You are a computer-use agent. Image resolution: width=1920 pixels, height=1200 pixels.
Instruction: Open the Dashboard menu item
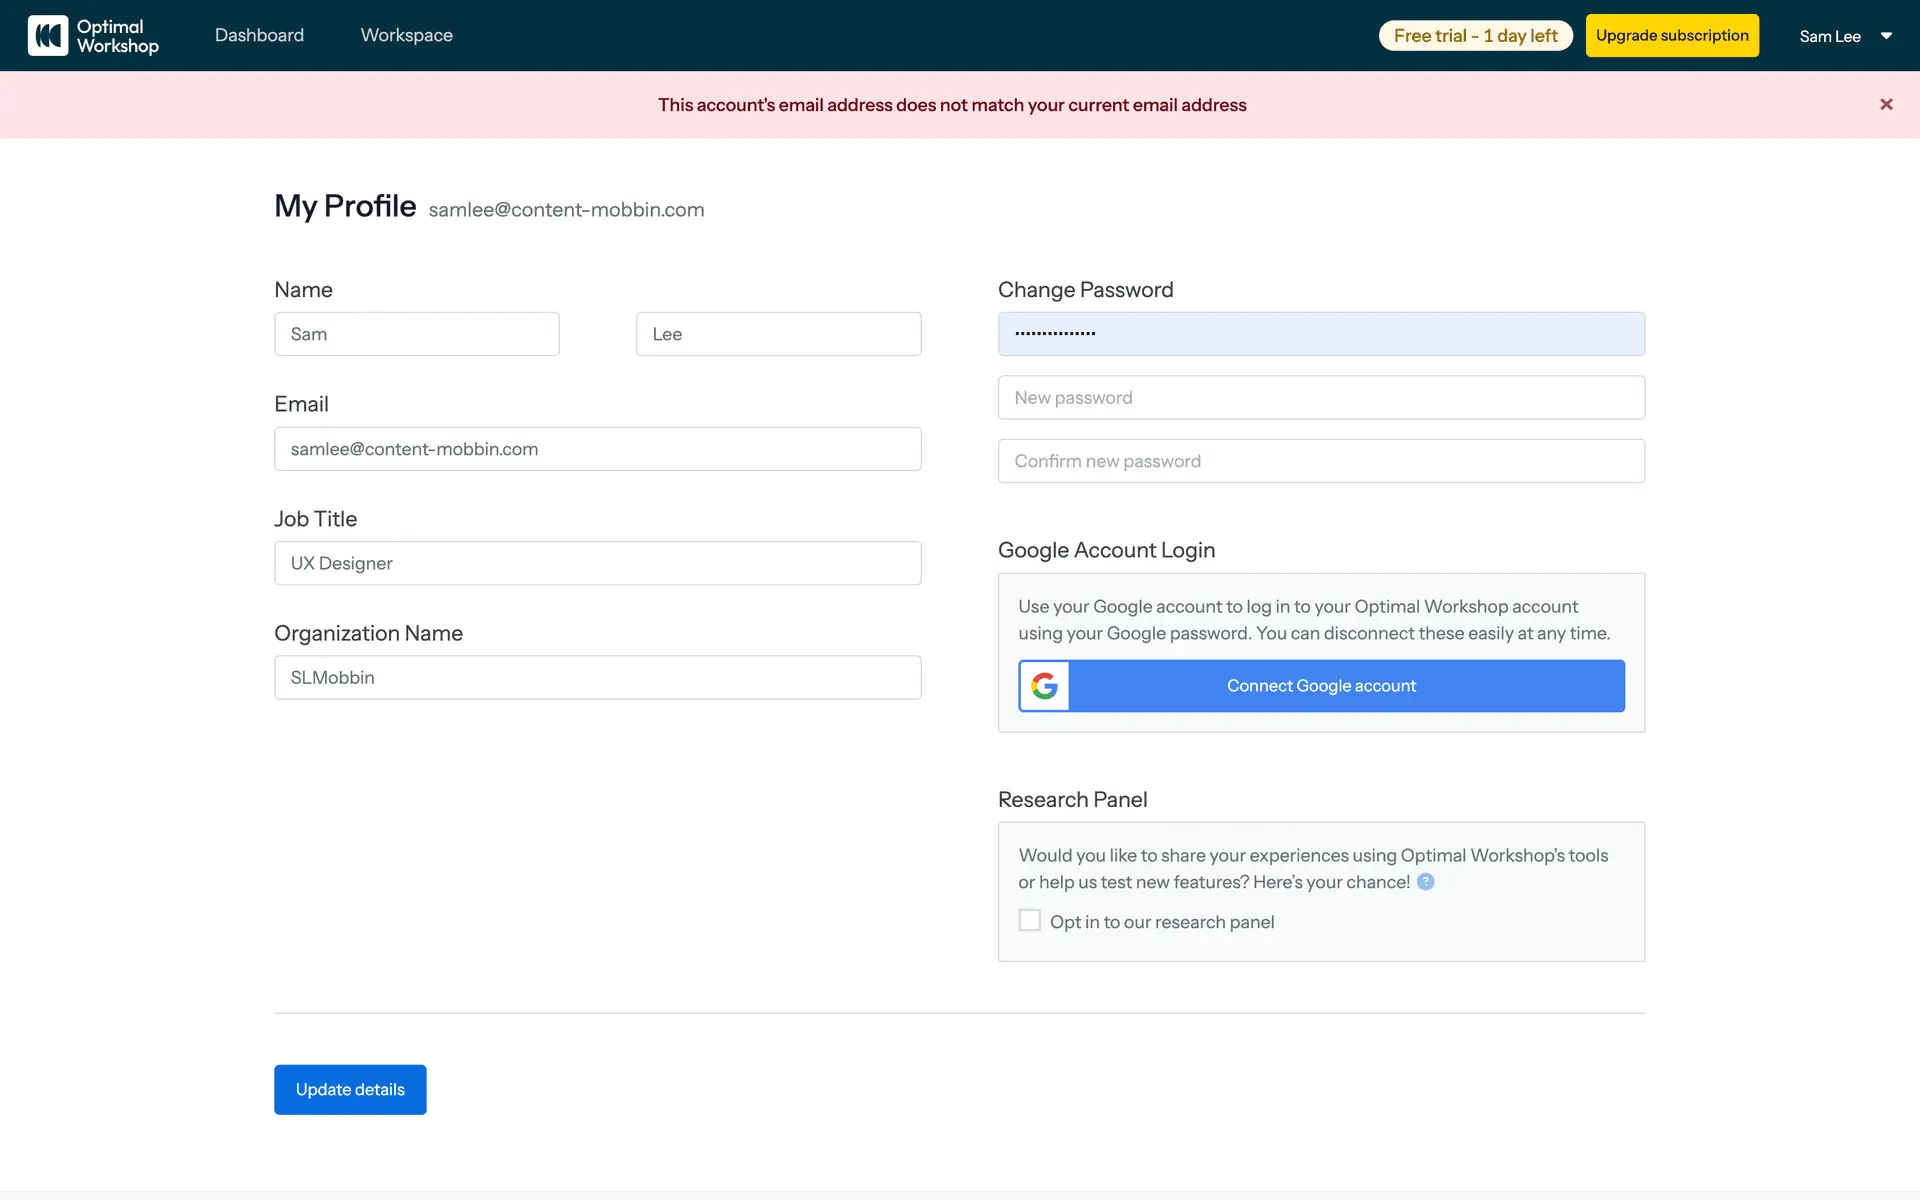tap(259, 36)
